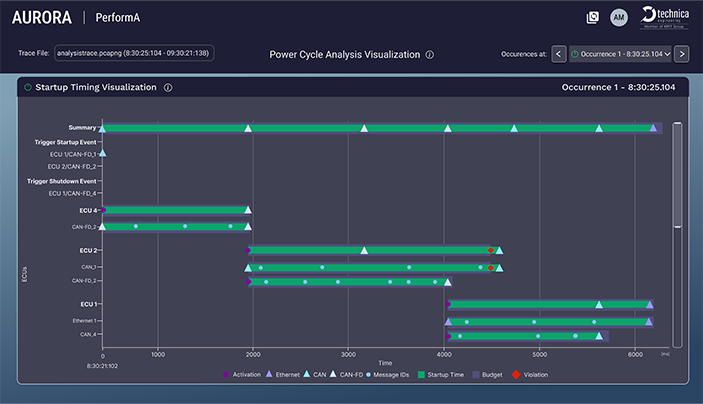703x404 pixels.
Task: Click the Budget legend swatch
Action: point(475,374)
